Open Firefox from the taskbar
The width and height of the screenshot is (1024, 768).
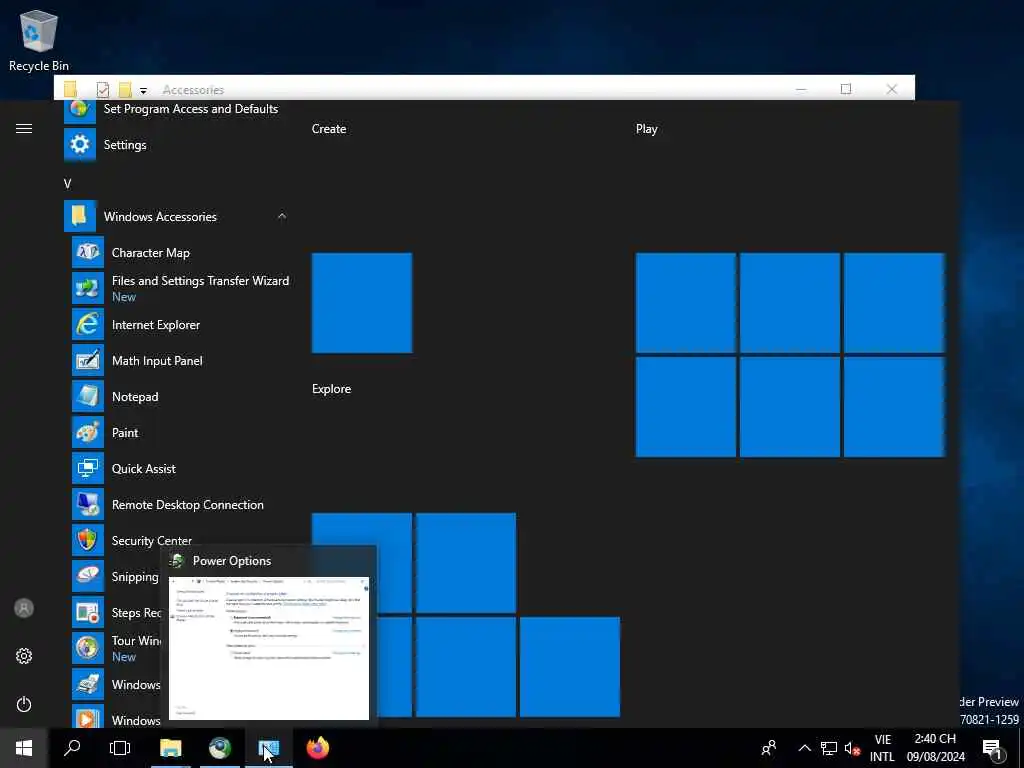point(318,748)
